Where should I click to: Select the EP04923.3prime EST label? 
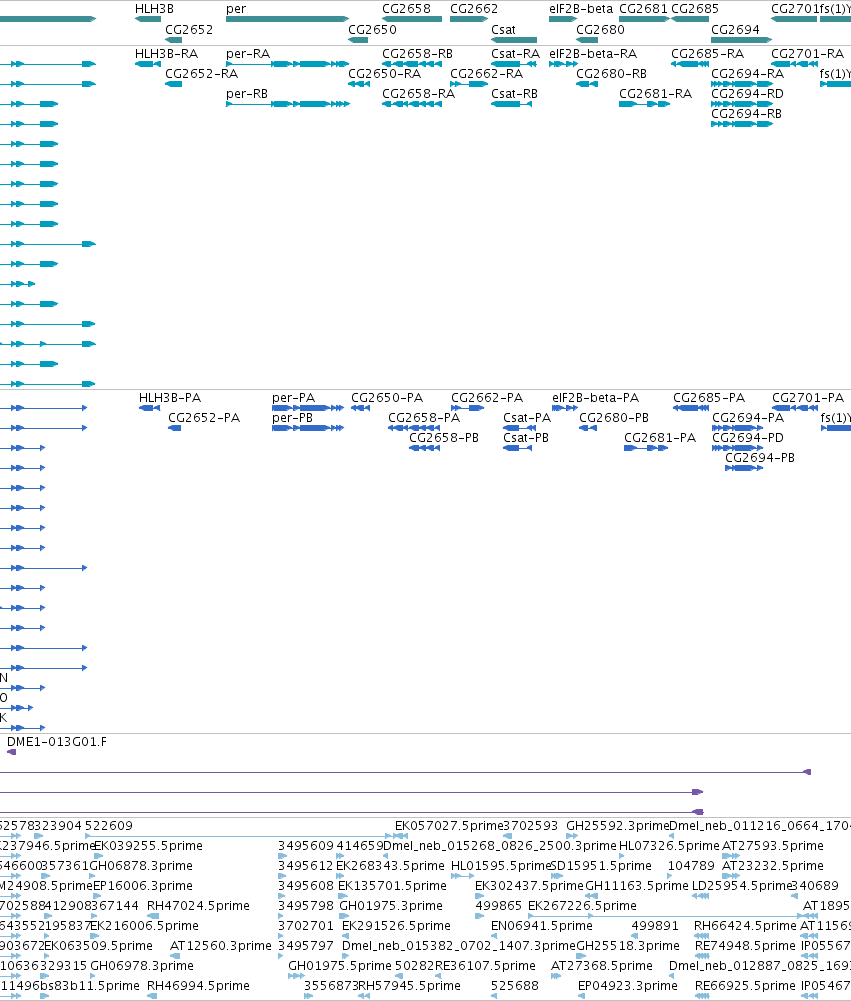pyautogui.click(x=628, y=986)
